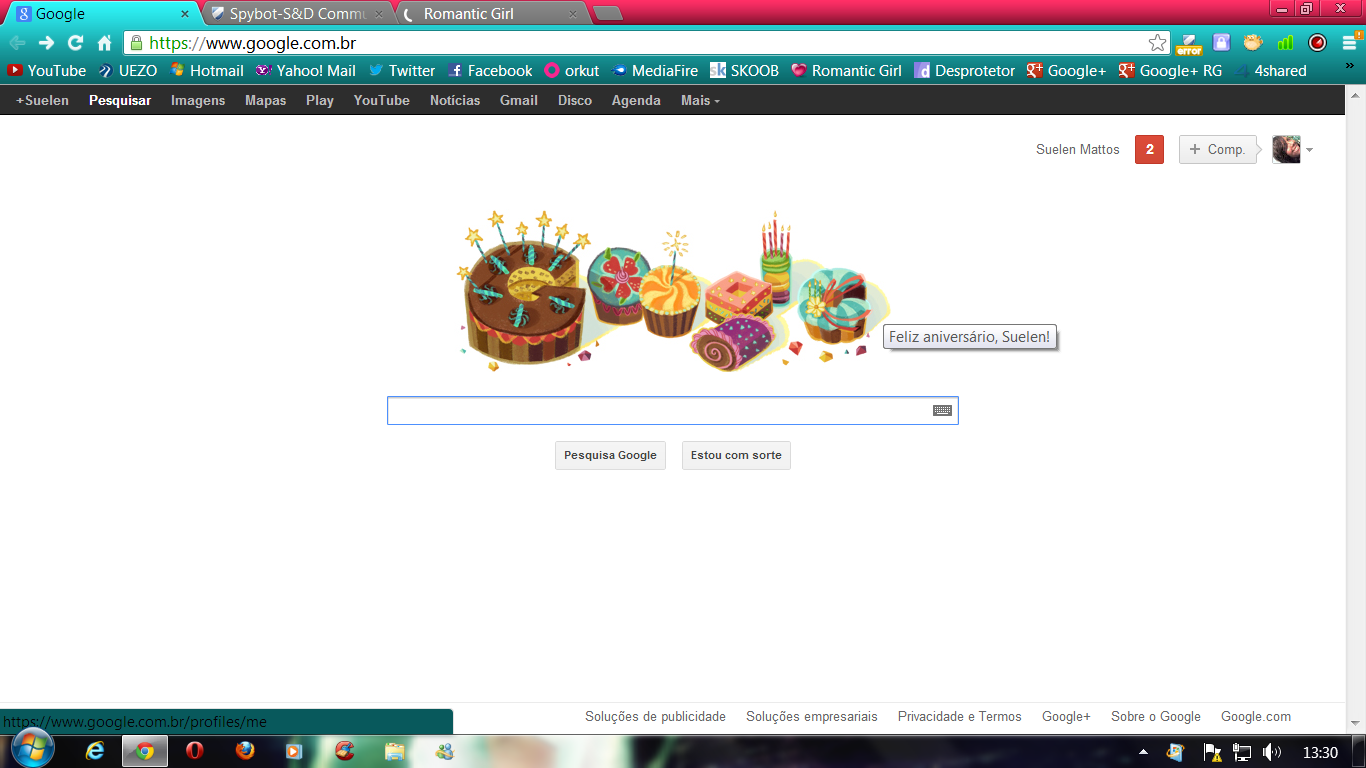
Task: Click the + Comp. share button
Action: coord(1217,150)
